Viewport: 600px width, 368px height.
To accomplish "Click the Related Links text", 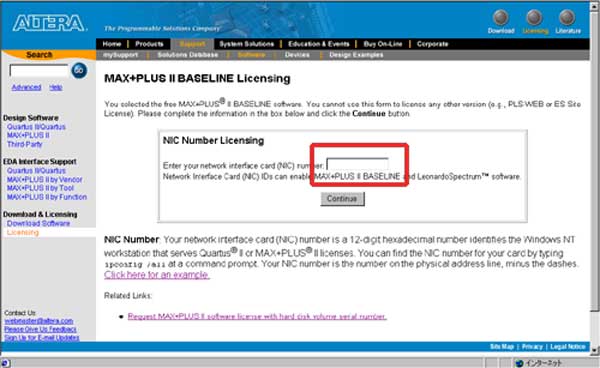I will tap(128, 296).
